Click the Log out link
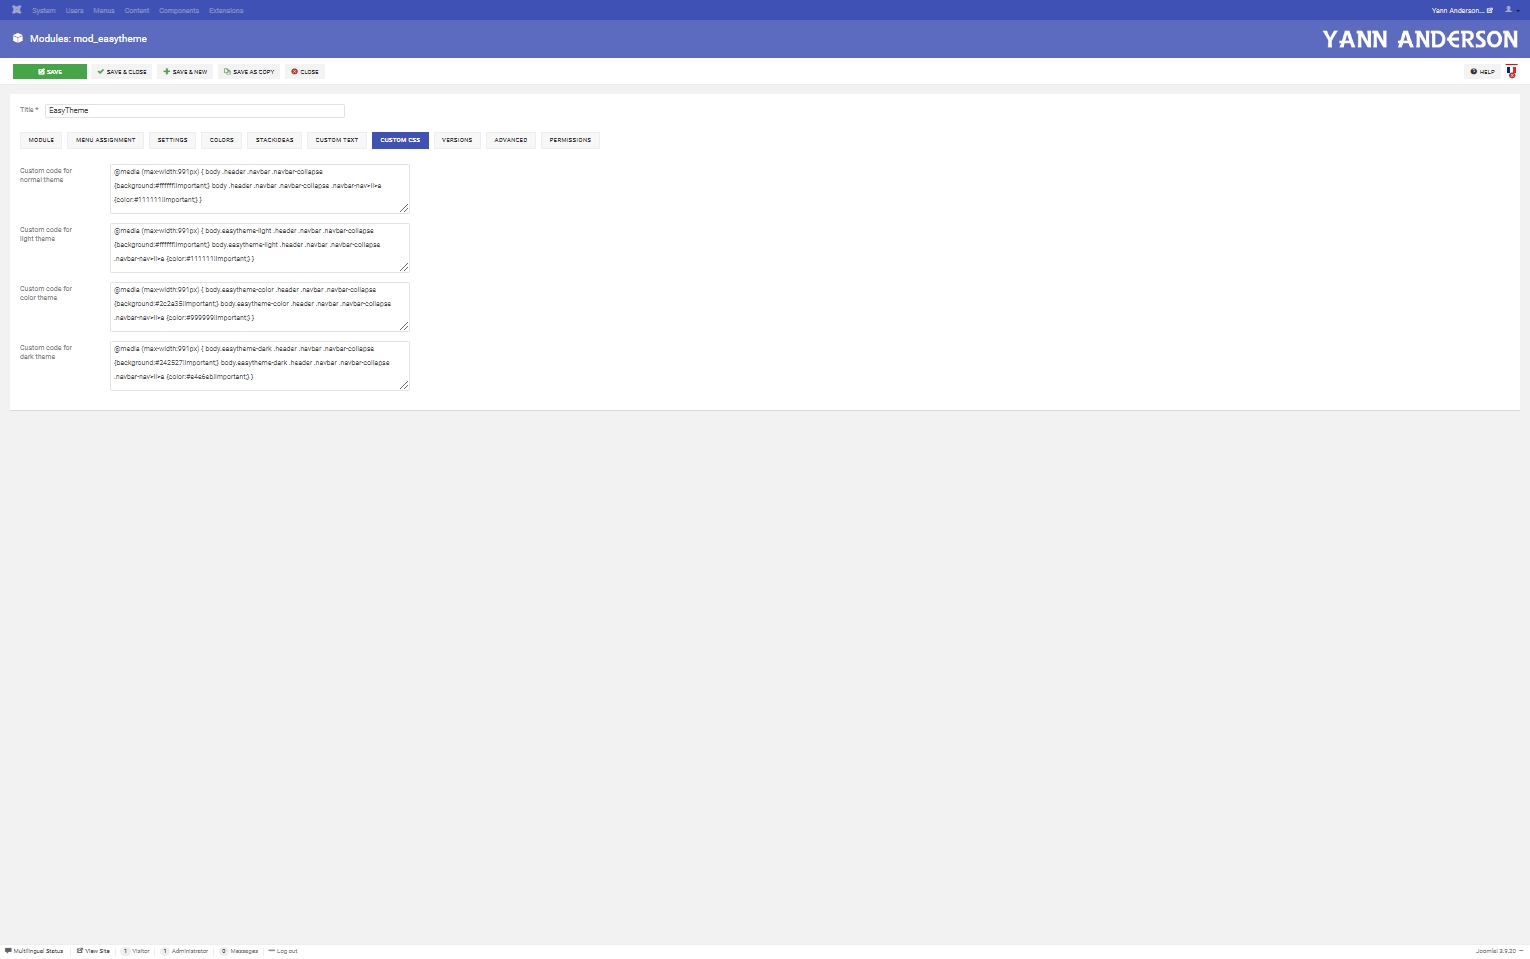The width and height of the screenshot is (1530, 959). pos(283,951)
